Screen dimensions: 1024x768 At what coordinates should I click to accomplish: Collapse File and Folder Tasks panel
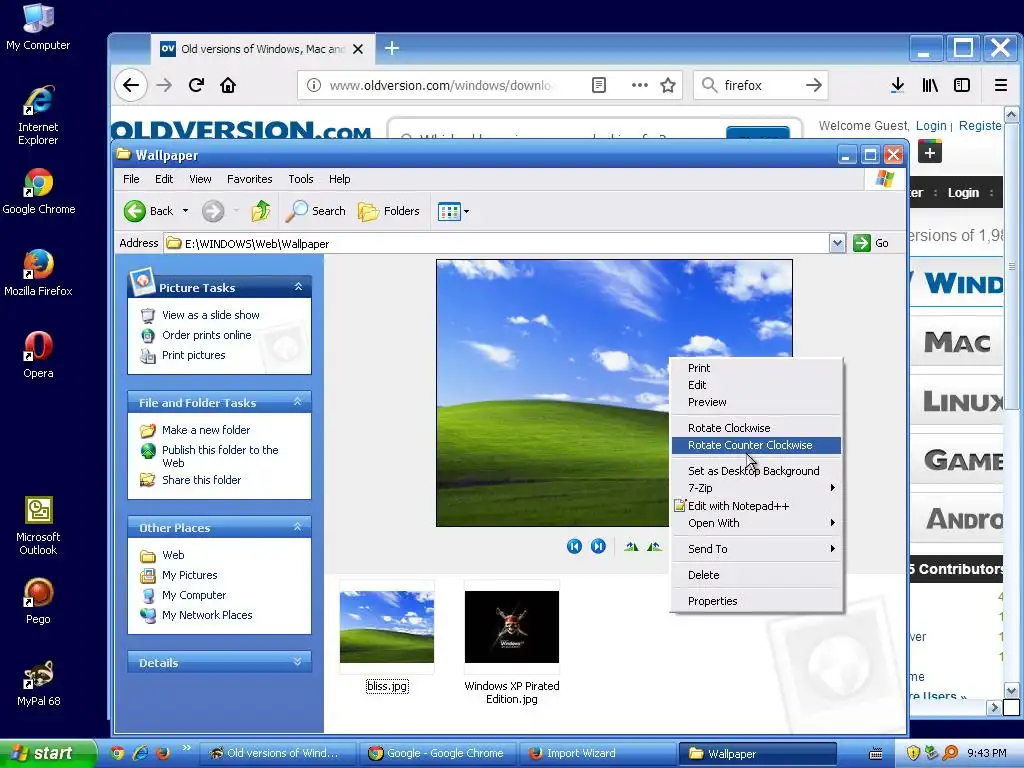tap(298, 402)
